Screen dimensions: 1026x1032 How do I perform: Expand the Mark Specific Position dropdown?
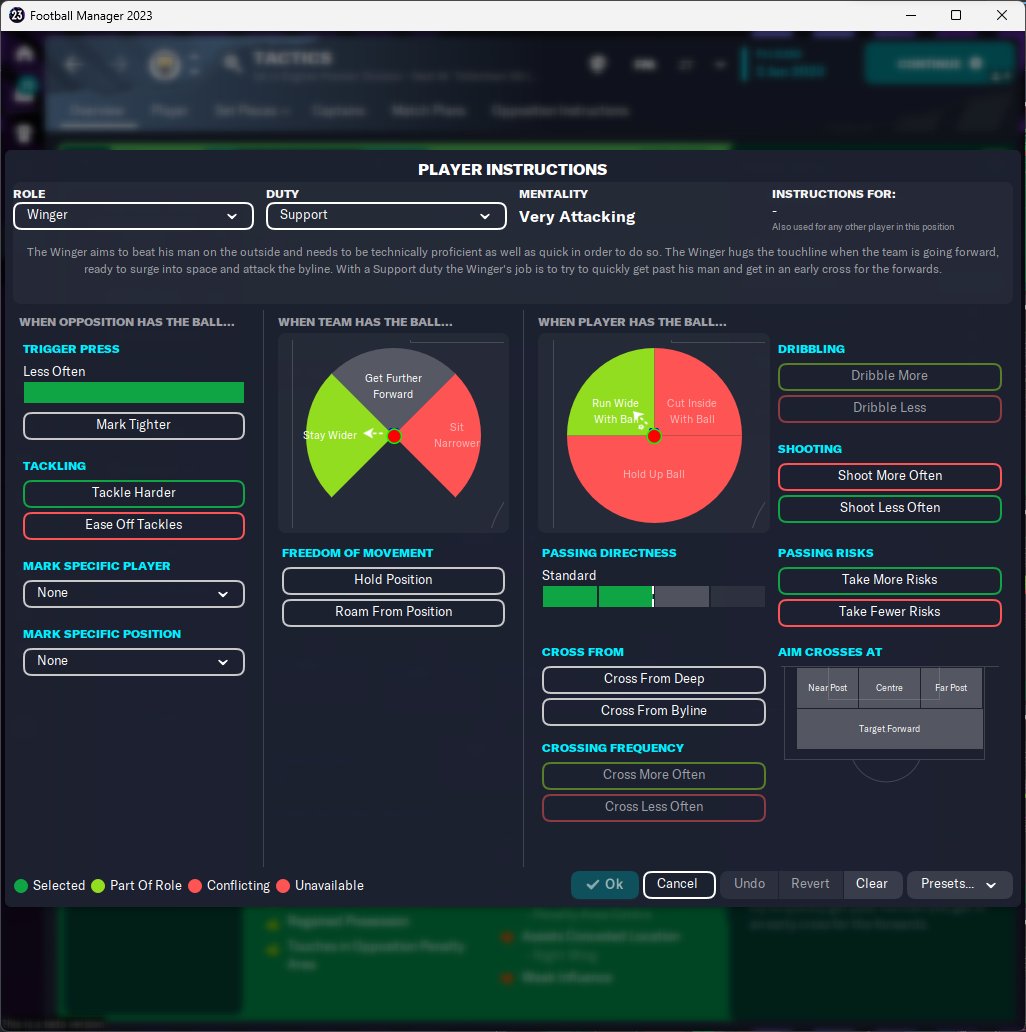tap(134, 661)
